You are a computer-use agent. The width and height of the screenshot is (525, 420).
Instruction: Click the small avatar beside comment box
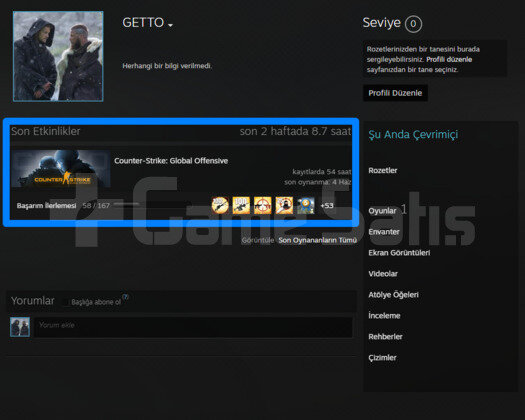(x=20, y=327)
